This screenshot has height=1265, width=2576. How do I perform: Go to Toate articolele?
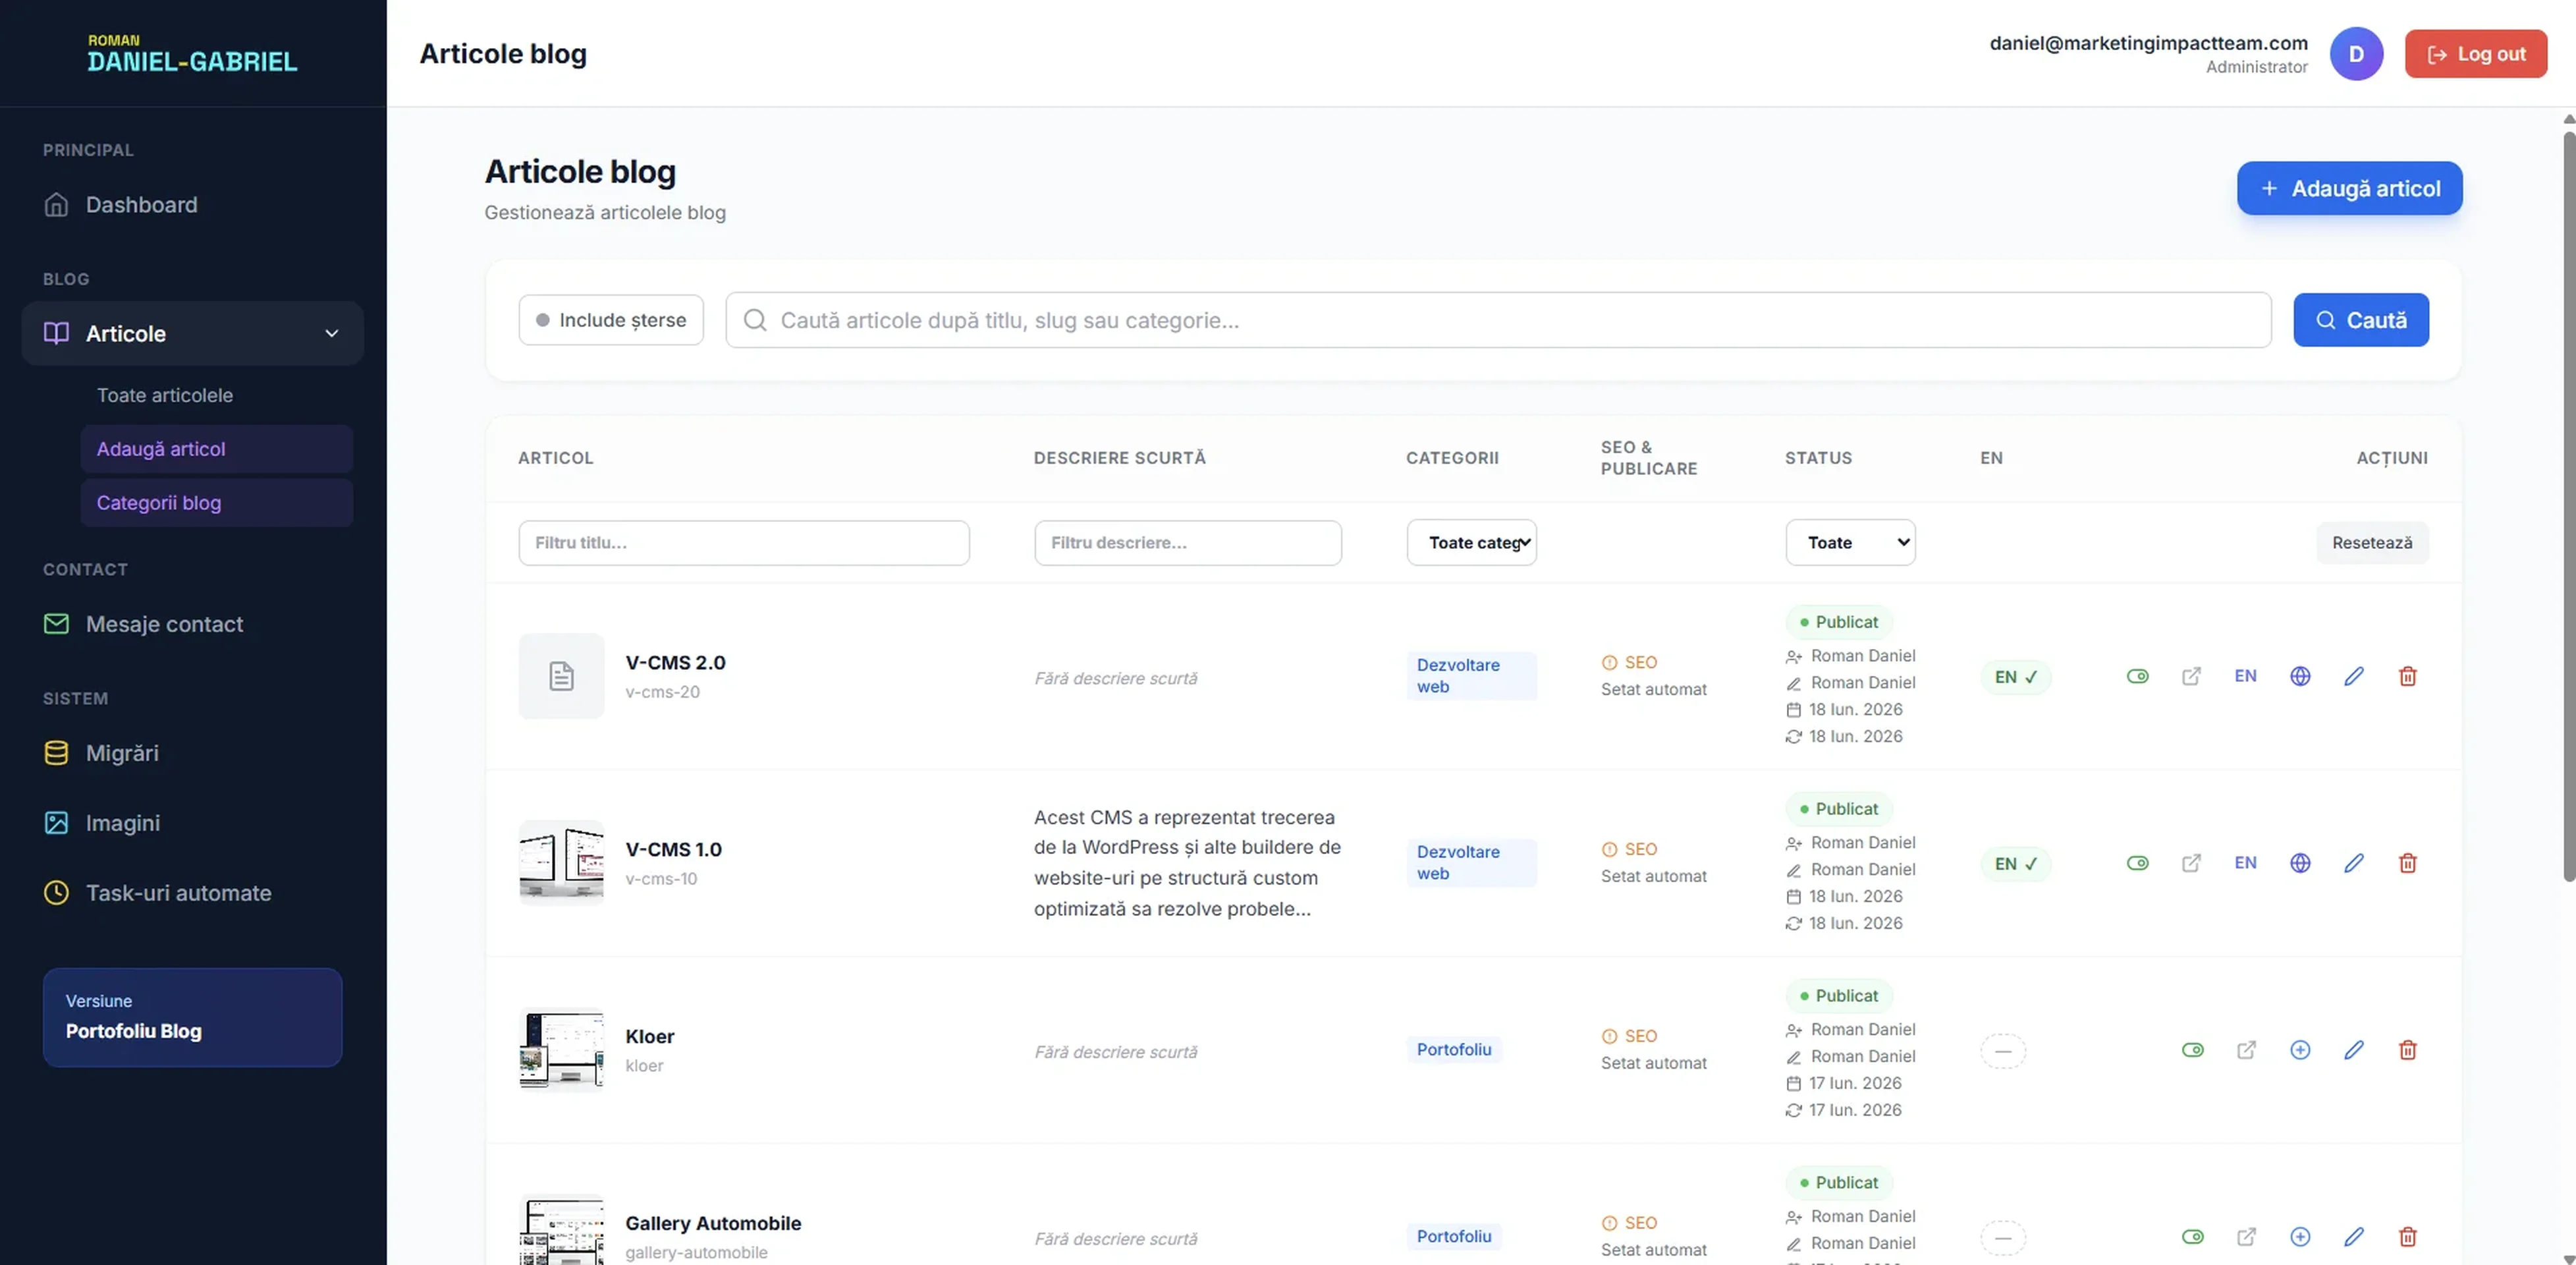tap(216, 395)
